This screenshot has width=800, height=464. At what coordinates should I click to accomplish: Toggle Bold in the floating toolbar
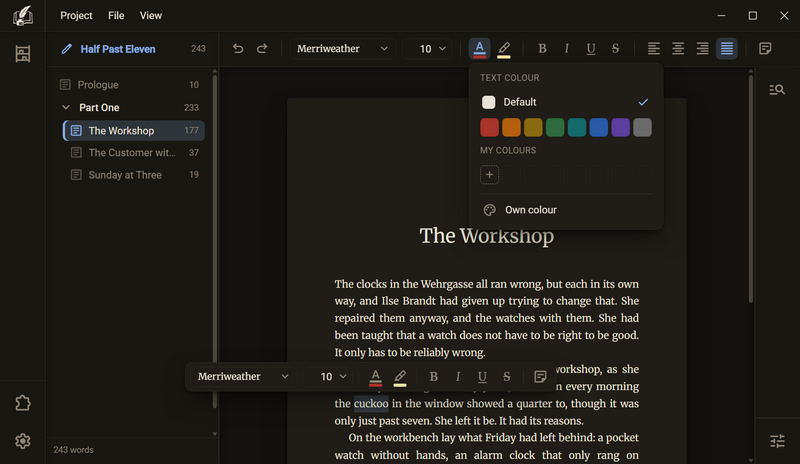[433, 377]
